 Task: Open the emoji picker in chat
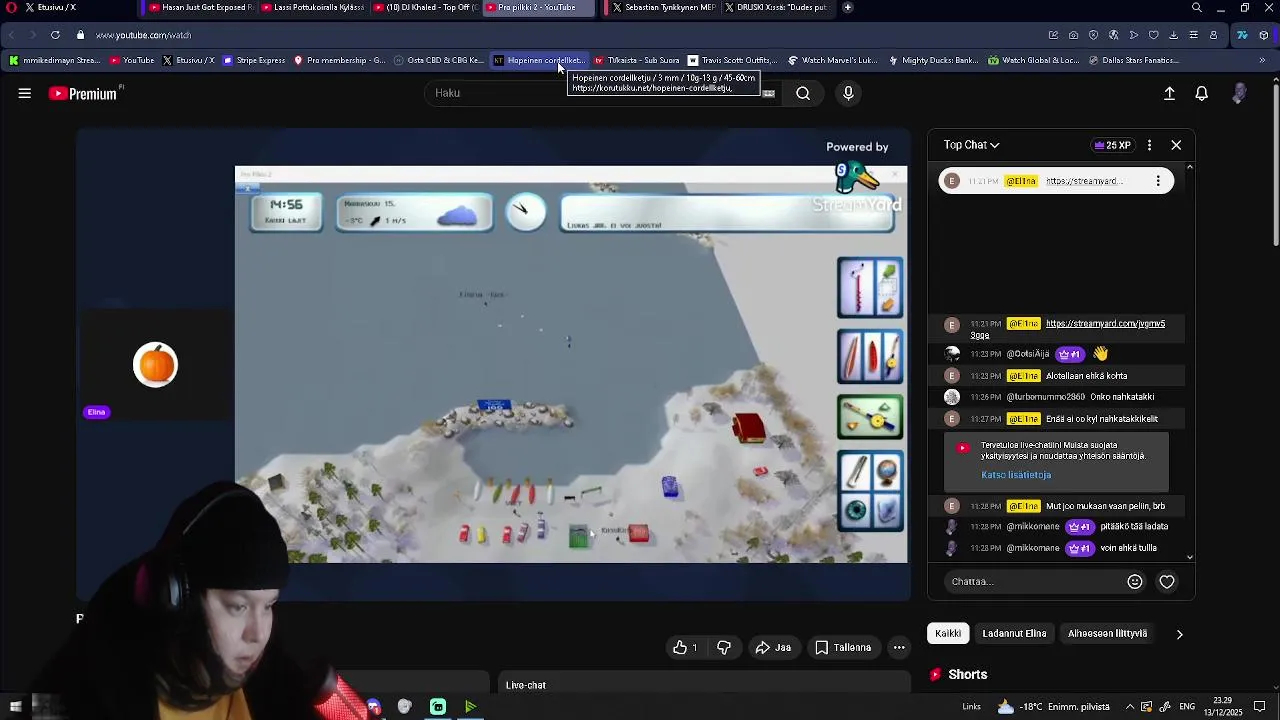tap(1134, 581)
